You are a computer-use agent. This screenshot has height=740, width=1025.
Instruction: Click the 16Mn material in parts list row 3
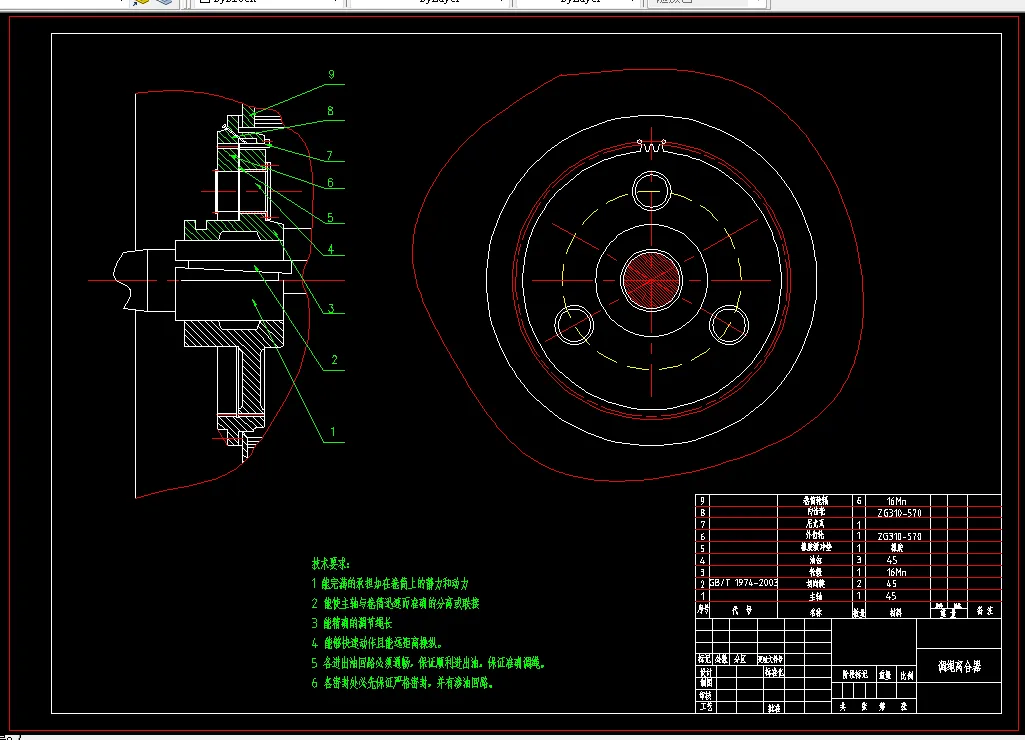(896, 572)
